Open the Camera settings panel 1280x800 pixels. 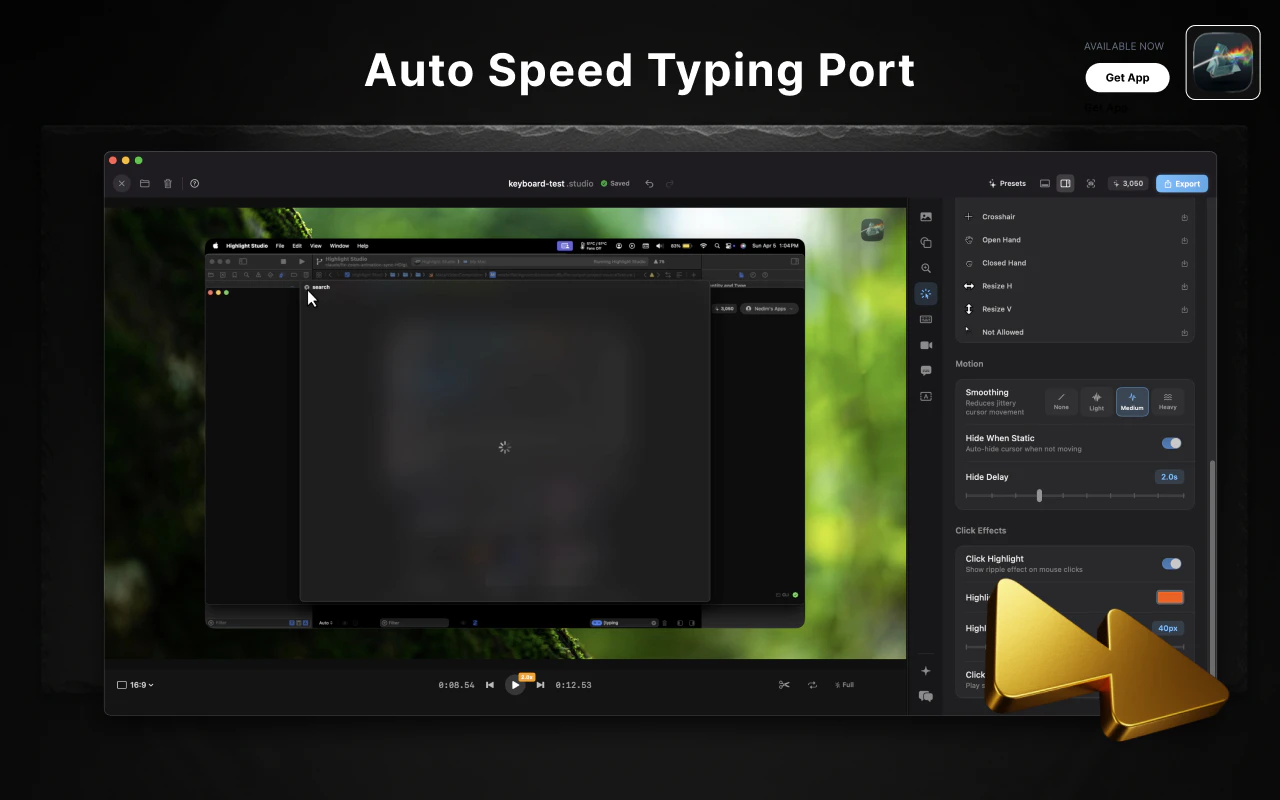[x=925, y=345]
